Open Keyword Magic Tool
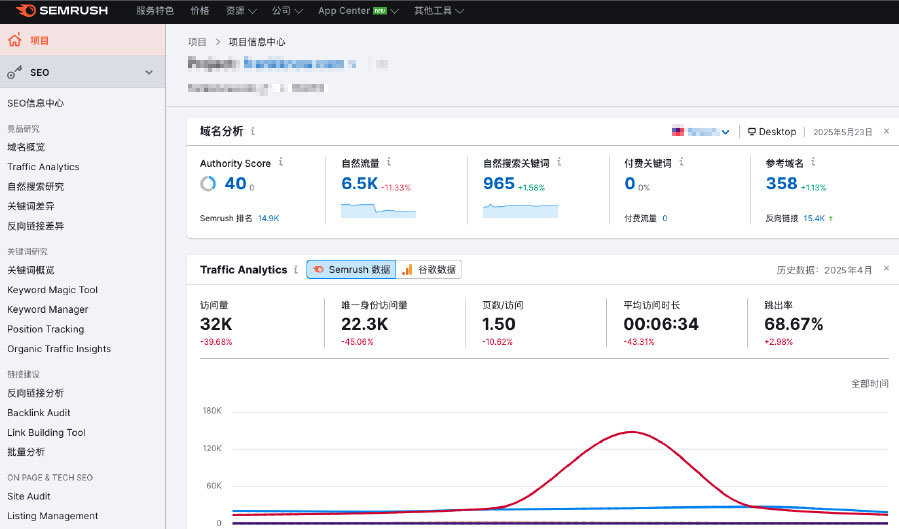Image resolution: width=899 pixels, height=529 pixels. [52, 290]
